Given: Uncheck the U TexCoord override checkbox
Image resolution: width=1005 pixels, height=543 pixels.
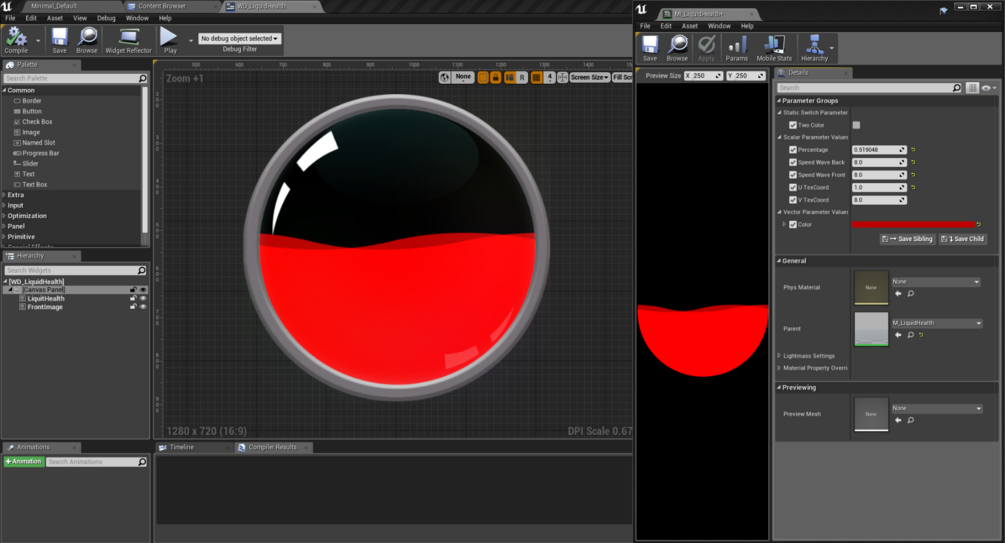Looking at the screenshot, I should coord(793,187).
